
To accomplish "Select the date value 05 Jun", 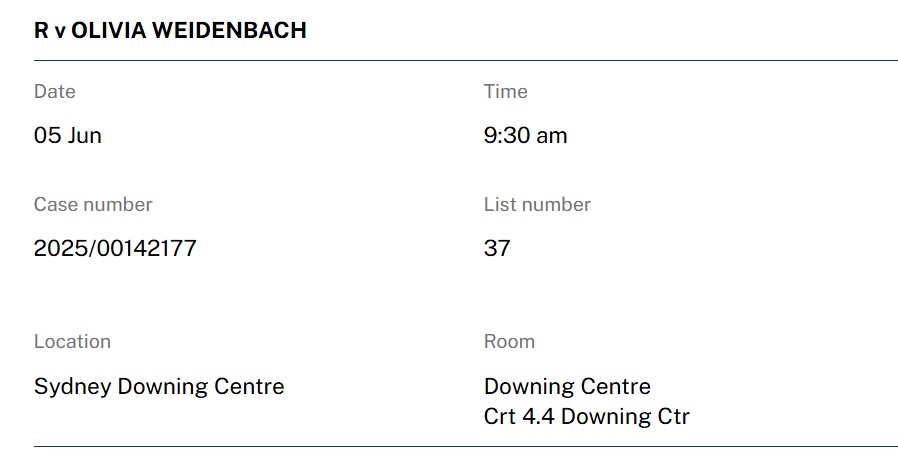I will tap(68, 136).
